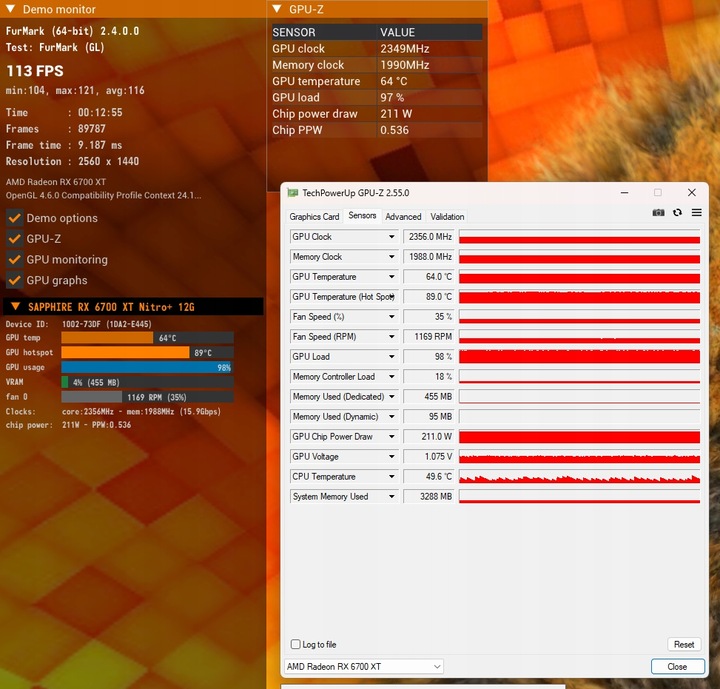Open the CPU Temperature sensor dropdown
Screen dimensions: 720x689
pos(391,476)
